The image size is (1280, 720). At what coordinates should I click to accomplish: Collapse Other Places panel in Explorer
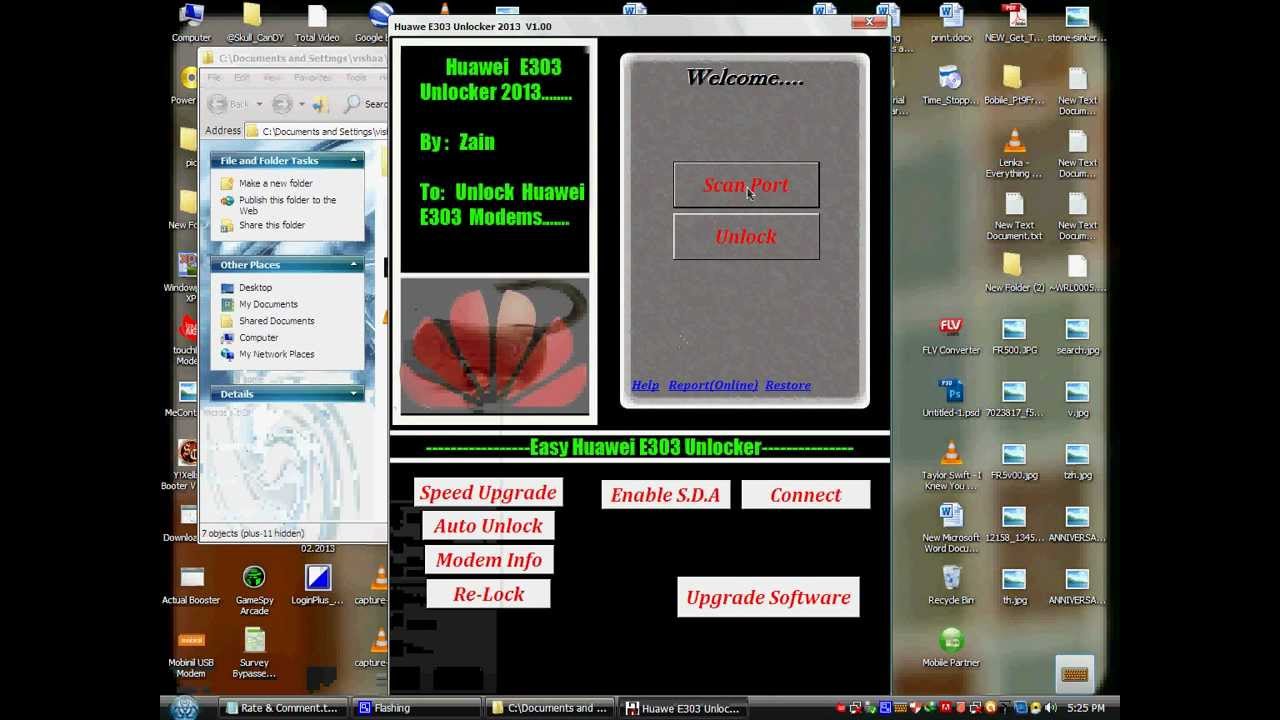tap(354, 264)
